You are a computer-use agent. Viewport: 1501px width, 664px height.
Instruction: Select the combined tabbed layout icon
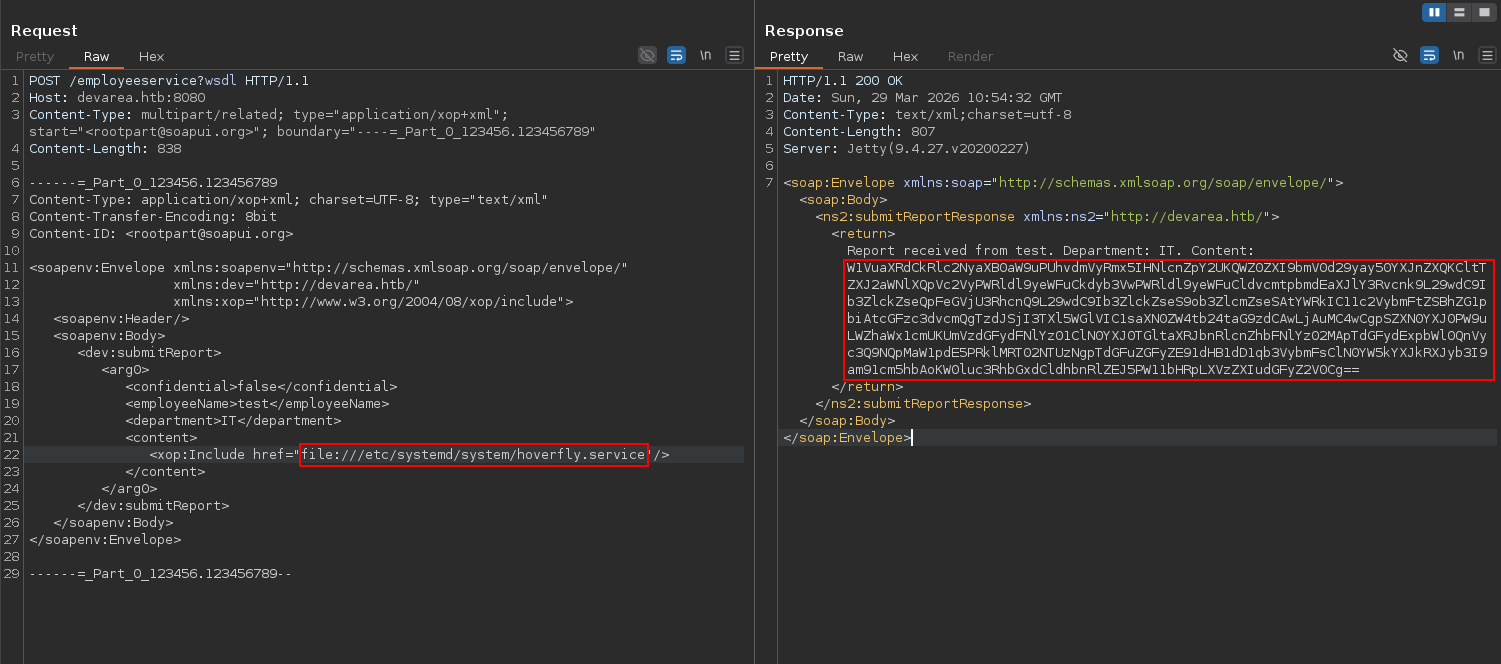tap(1483, 12)
